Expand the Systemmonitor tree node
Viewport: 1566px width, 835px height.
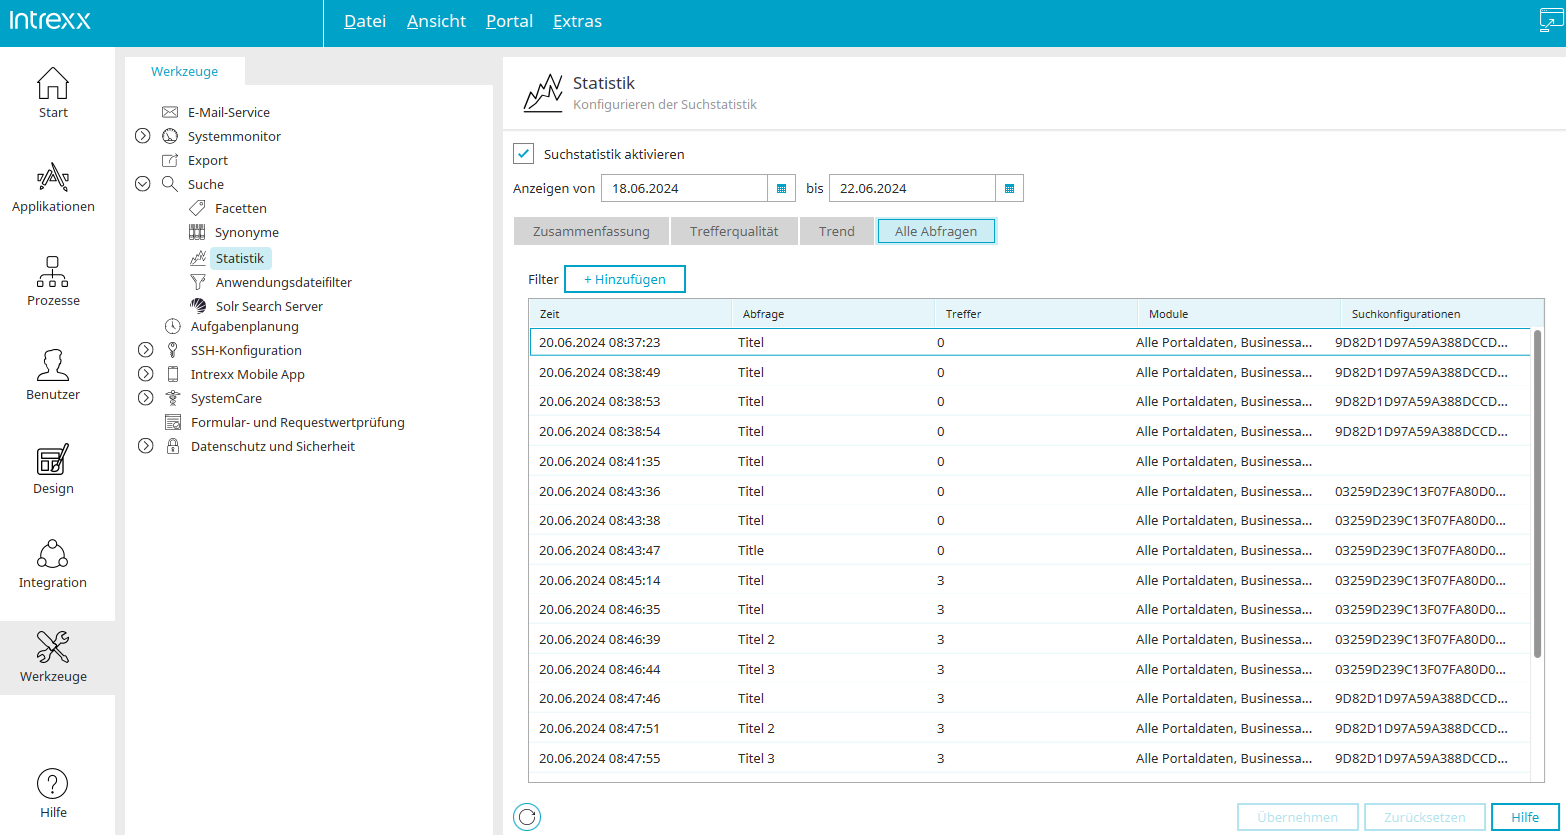(x=143, y=136)
